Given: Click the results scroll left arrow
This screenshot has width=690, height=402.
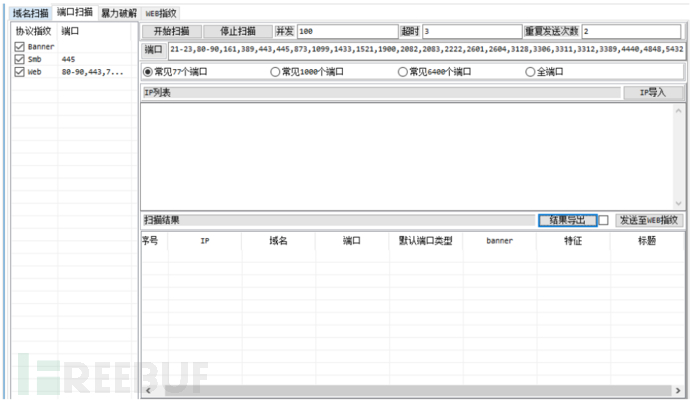Looking at the screenshot, I should point(148,391).
